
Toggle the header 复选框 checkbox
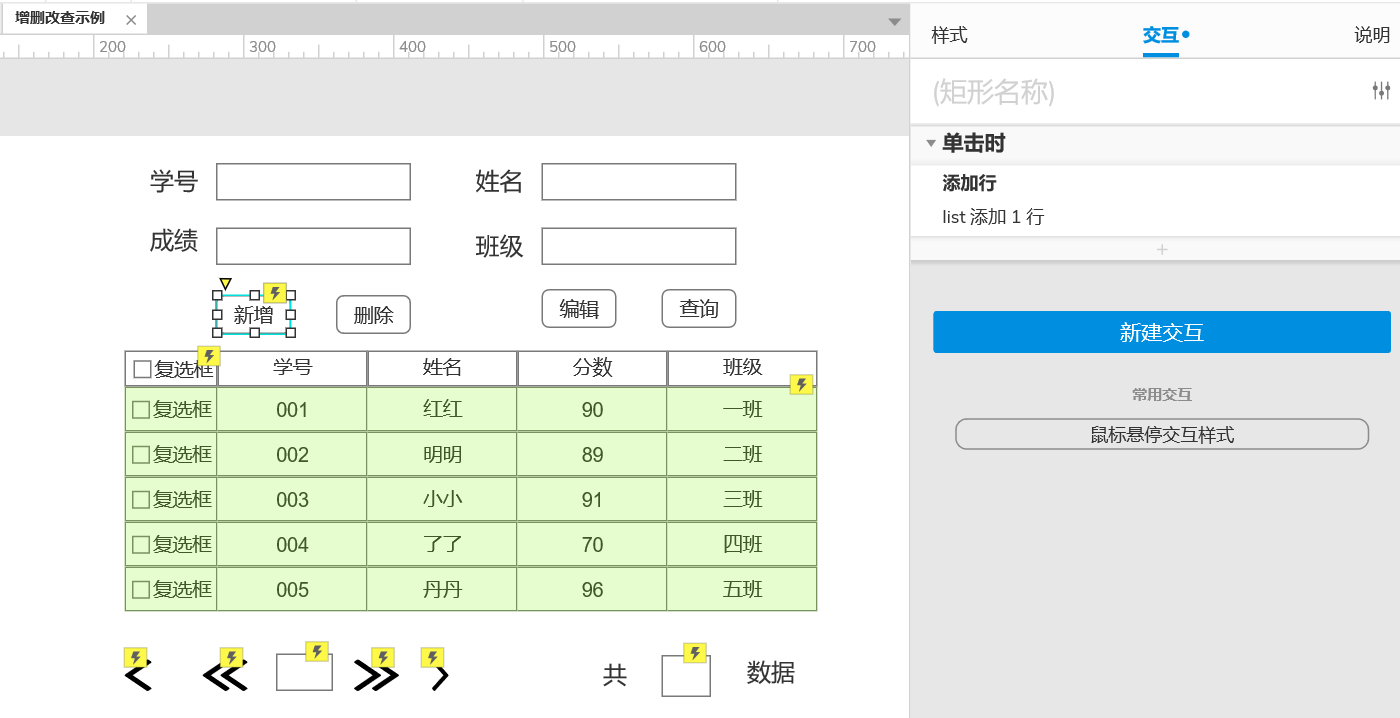pos(142,369)
